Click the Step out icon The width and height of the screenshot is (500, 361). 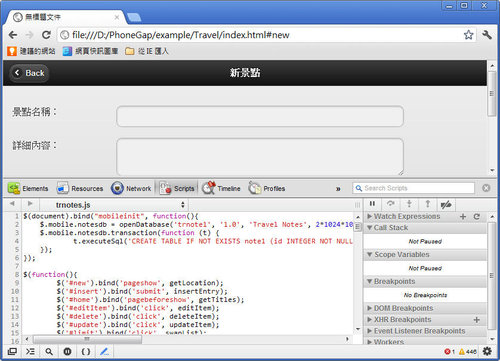(x=427, y=204)
